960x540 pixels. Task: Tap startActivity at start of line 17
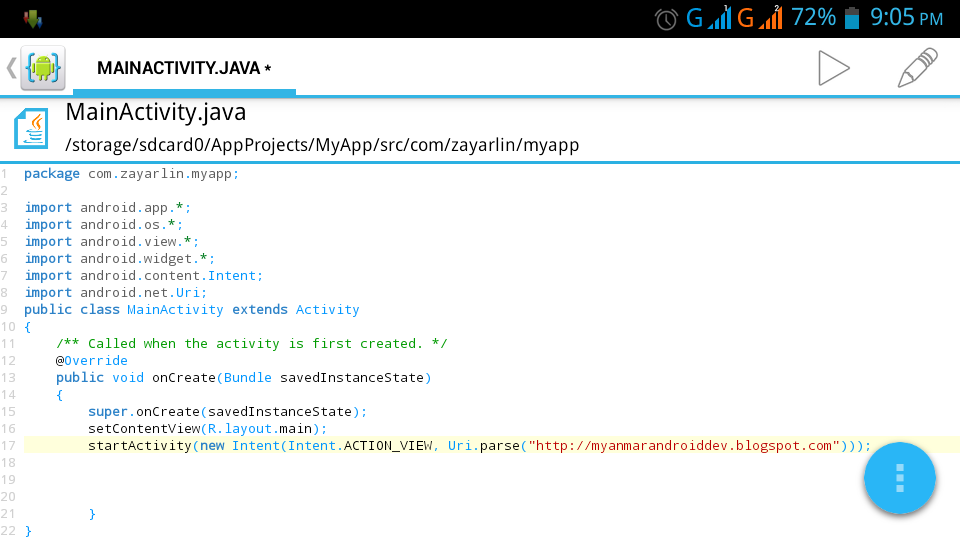click(x=140, y=446)
